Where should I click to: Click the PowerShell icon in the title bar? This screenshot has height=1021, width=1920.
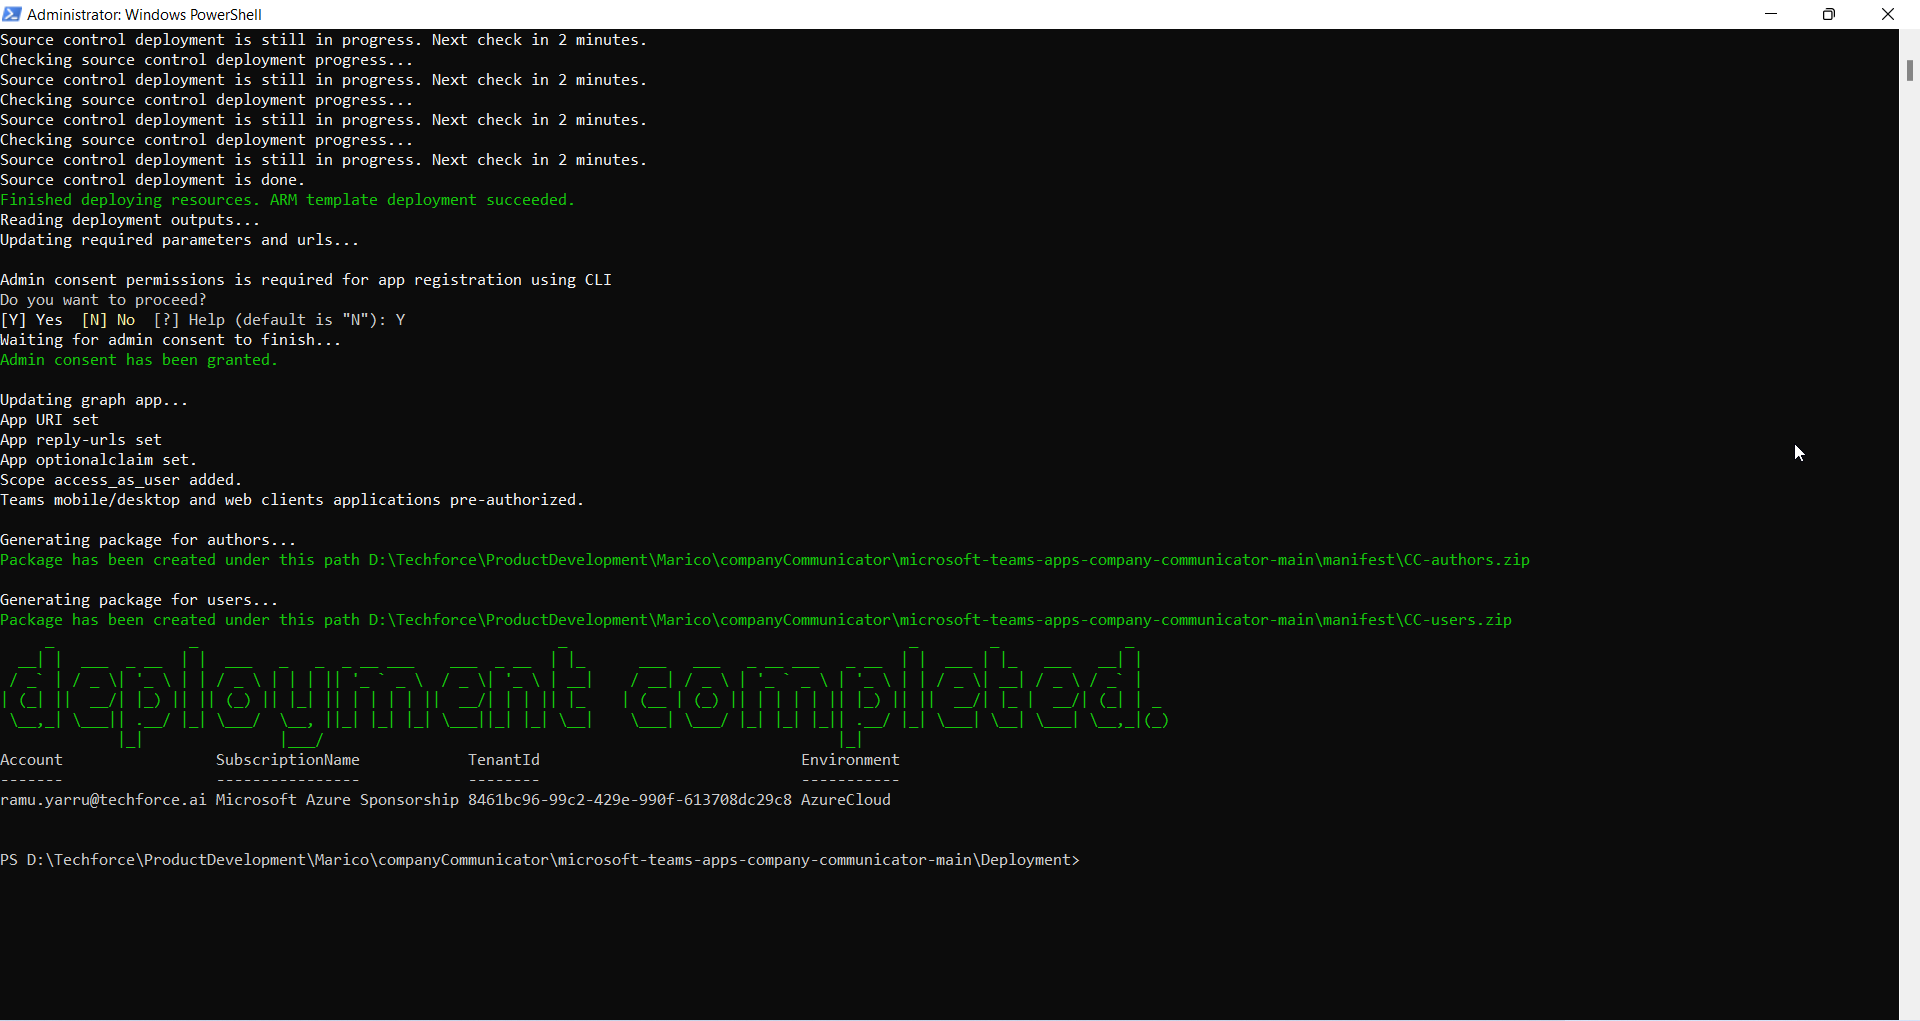tap(12, 14)
